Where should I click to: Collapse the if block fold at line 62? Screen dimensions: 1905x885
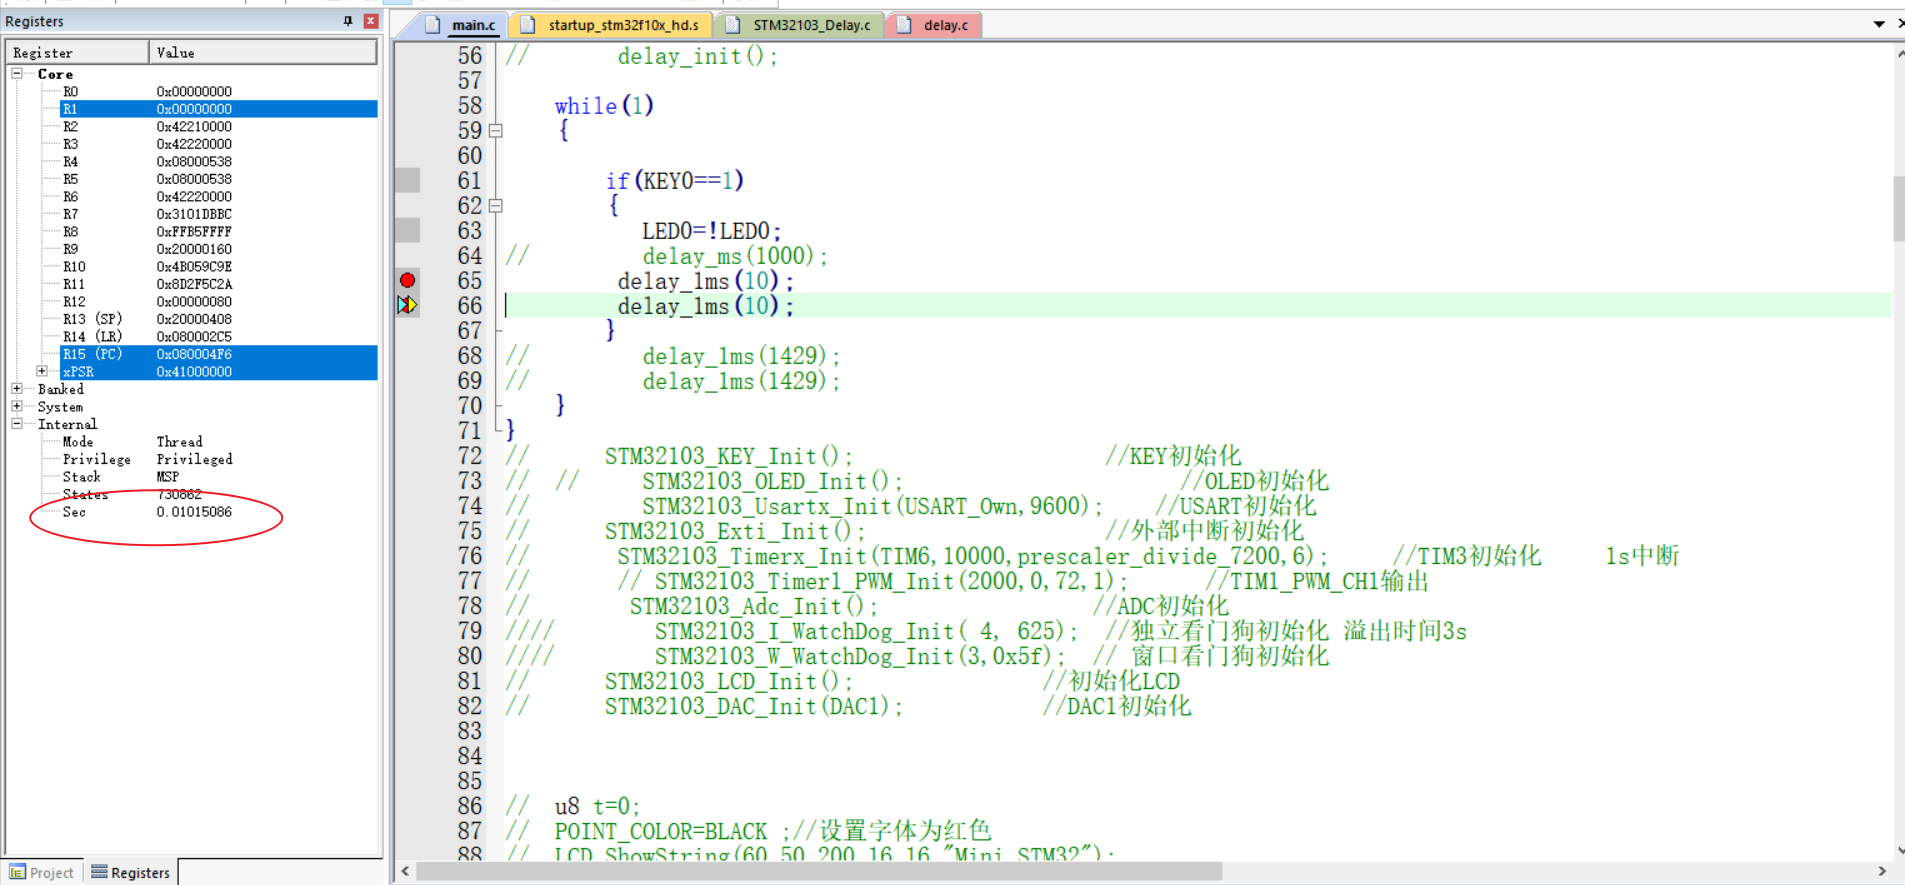pyautogui.click(x=495, y=206)
